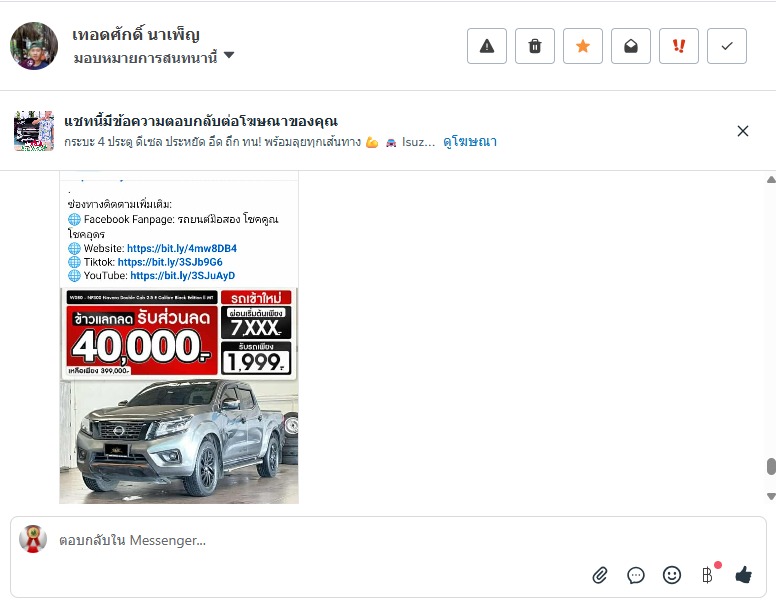Click banner heading แชทนี้มีข้อความตอบกลับต่อโฆษณาของคุณ
The image size is (776, 607).
coord(201,121)
